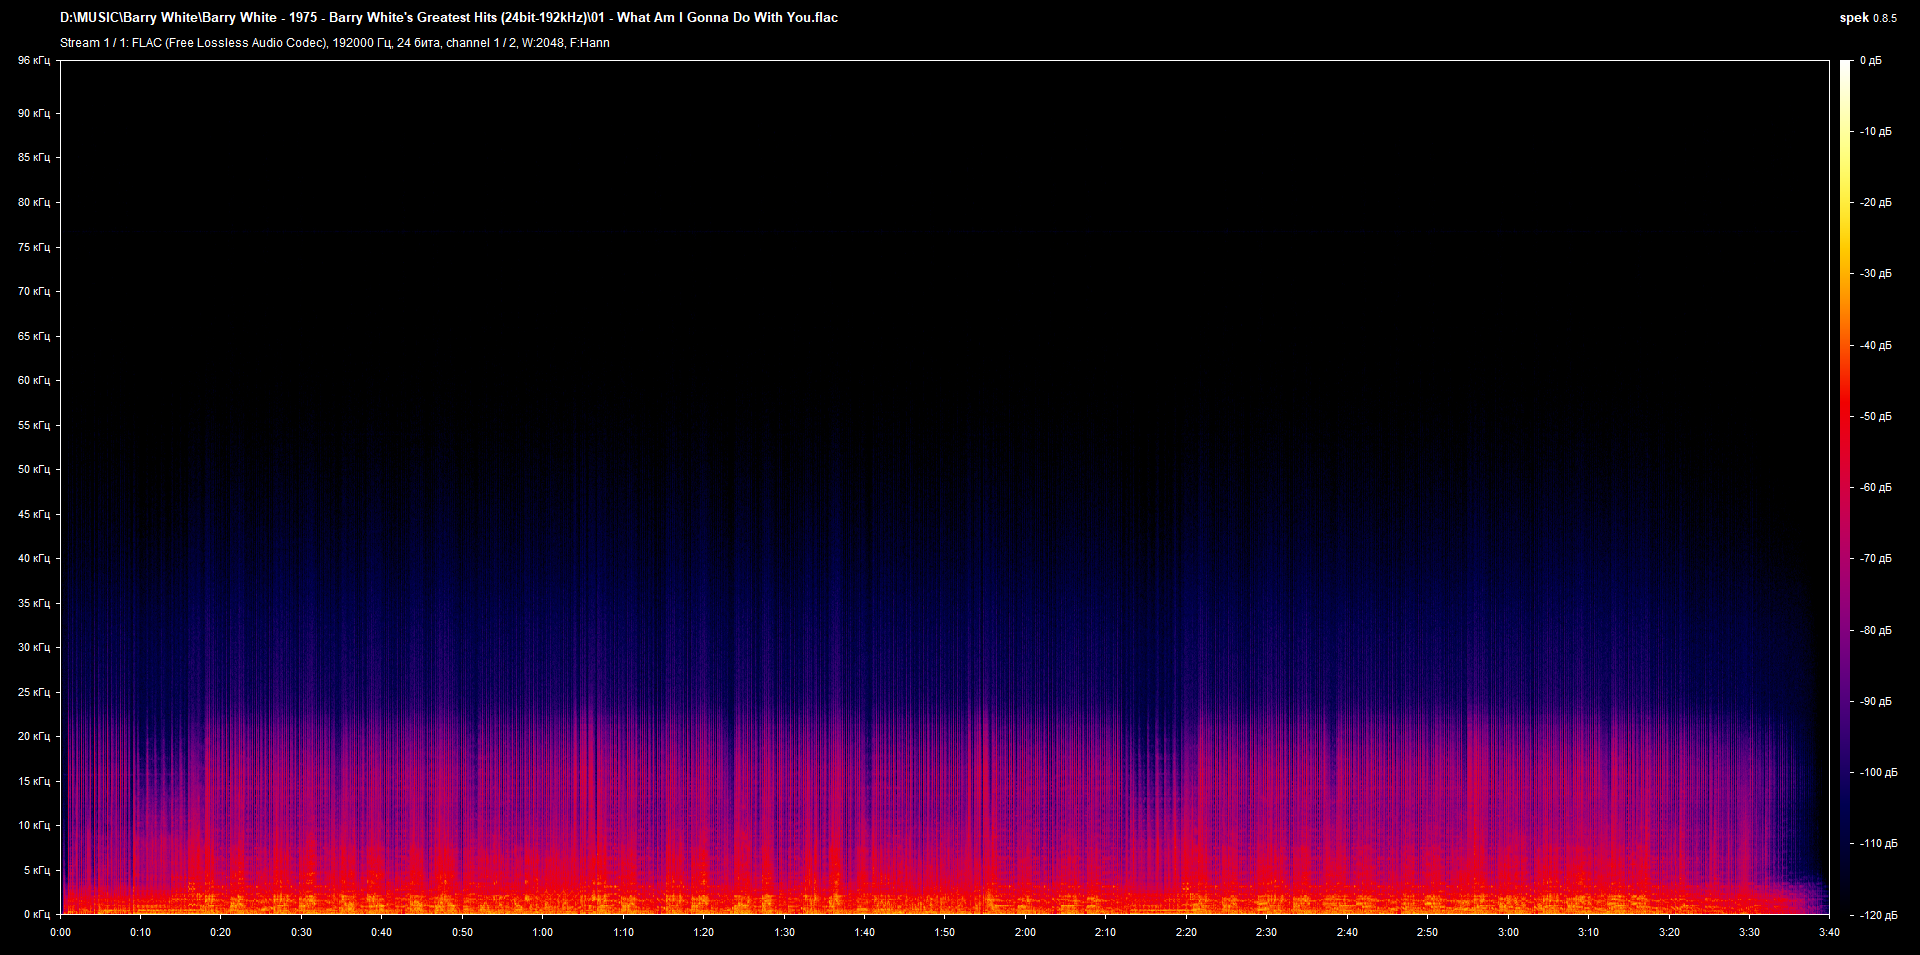Click the 3:20 time axis label

tap(1669, 932)
